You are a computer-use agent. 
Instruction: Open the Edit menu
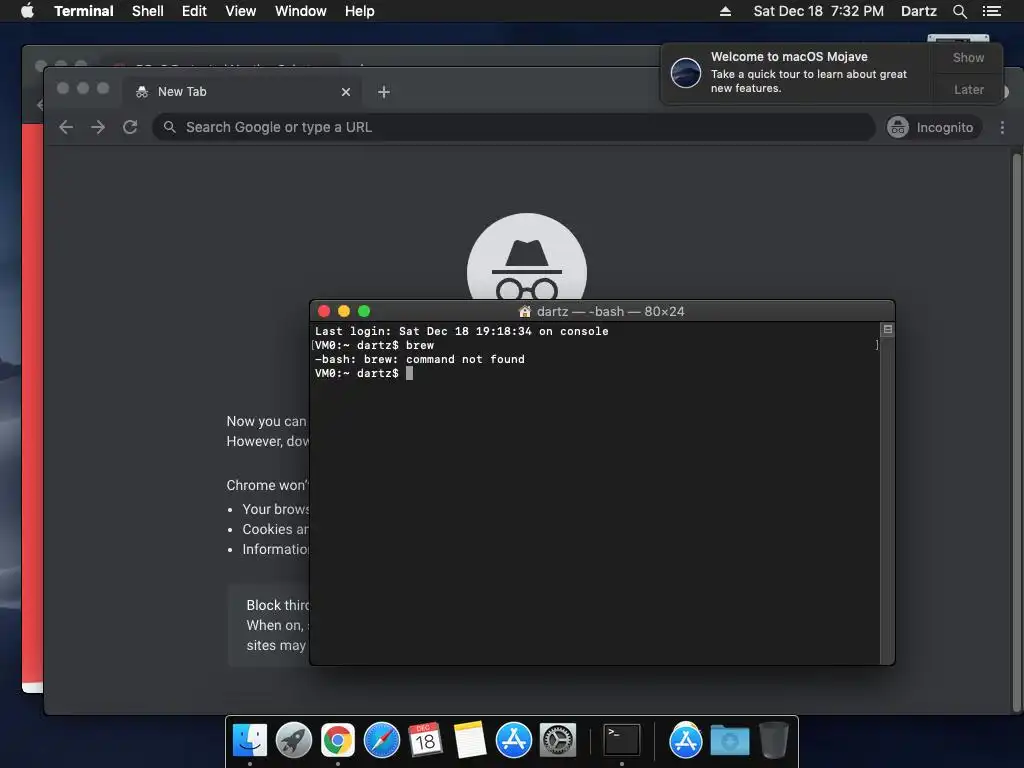[194, 11]
